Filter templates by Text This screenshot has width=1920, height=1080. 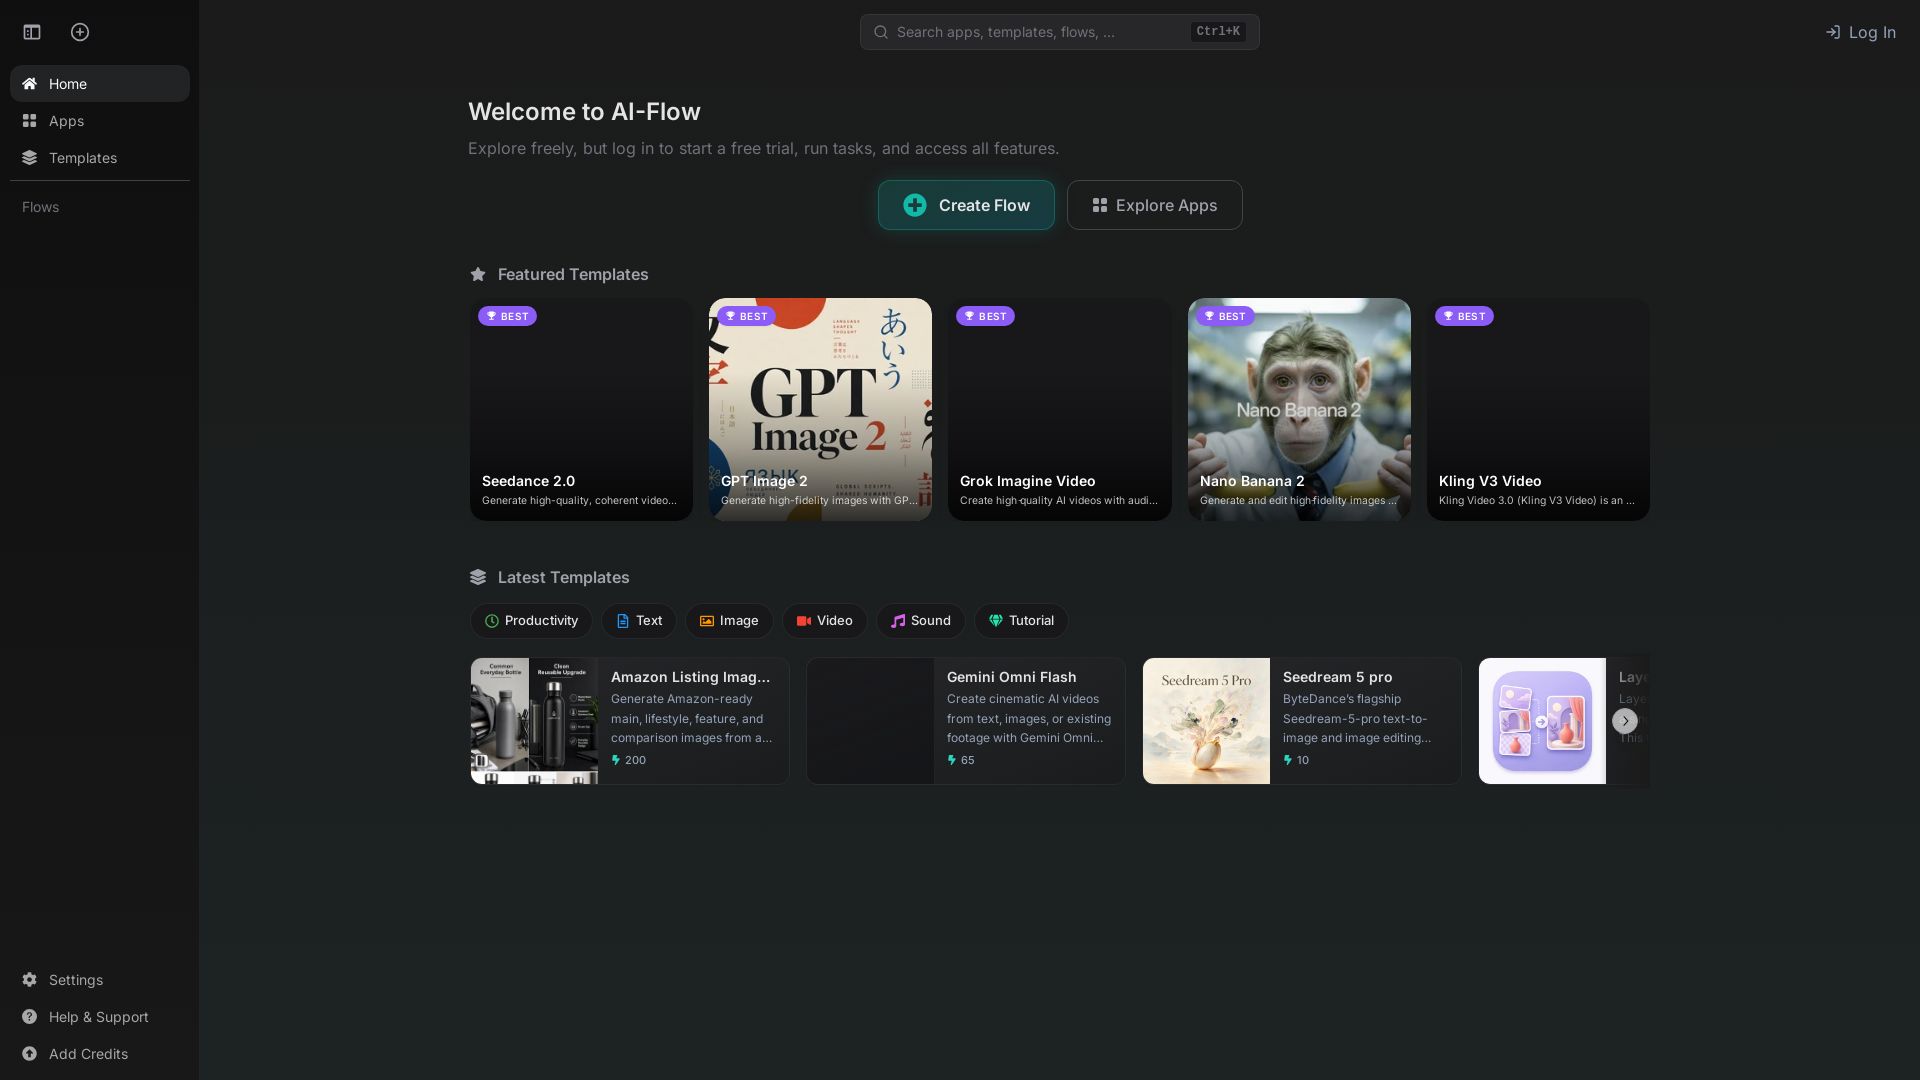coord(638,621)
